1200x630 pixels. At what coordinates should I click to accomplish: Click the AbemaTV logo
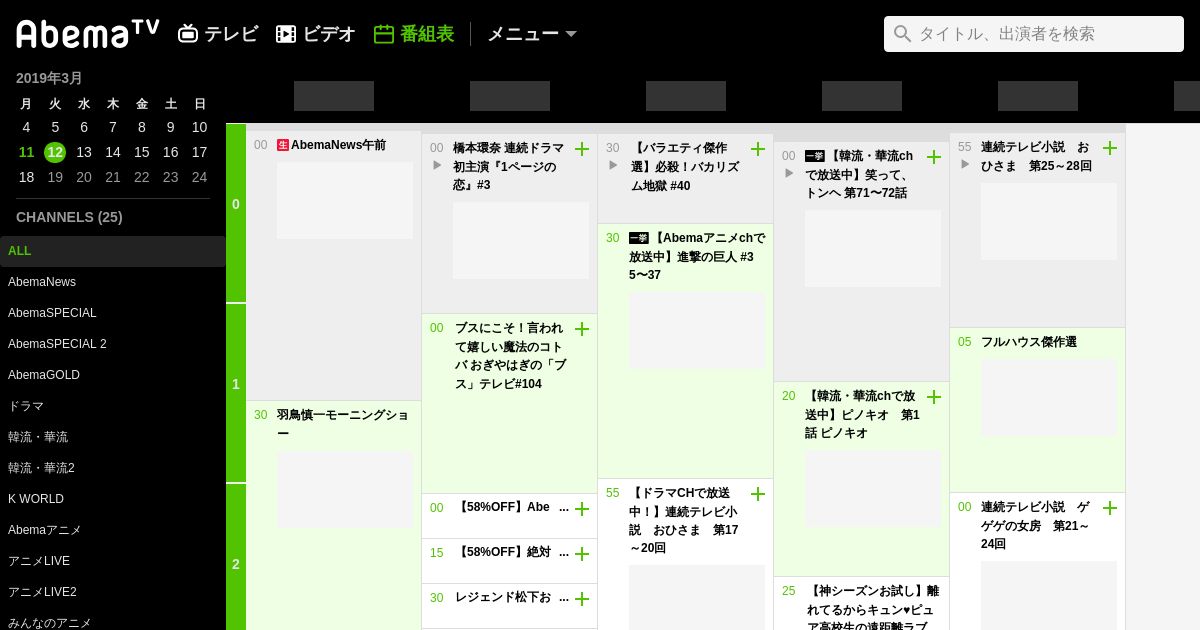(x=88, y=34)
